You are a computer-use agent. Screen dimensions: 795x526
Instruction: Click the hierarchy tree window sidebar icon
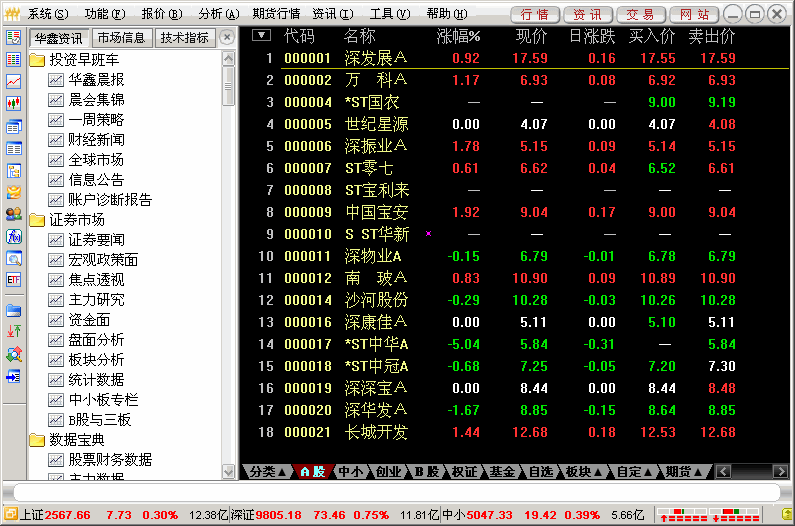pos(14,171)
